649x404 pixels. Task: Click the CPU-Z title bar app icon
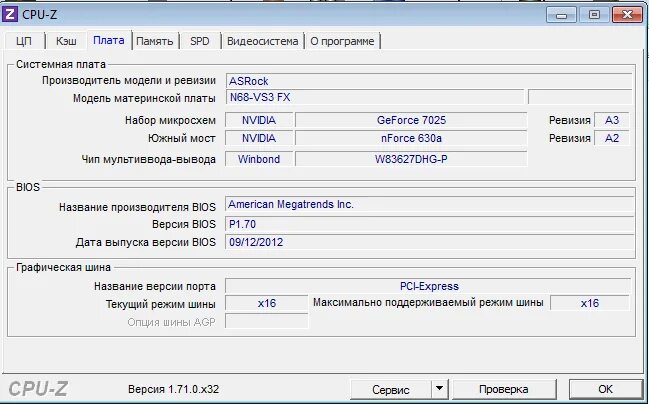10,15
